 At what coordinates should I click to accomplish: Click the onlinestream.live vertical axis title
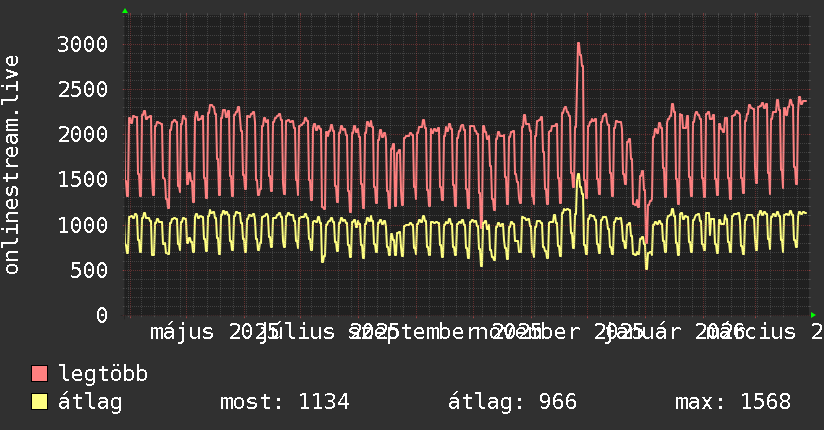tap(11, 165)
